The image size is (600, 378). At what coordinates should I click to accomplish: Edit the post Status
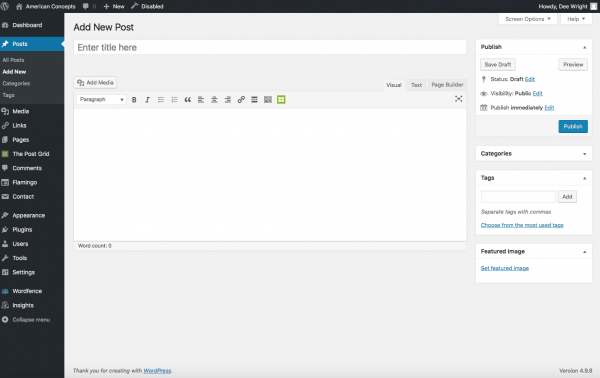tap(530, 79)
